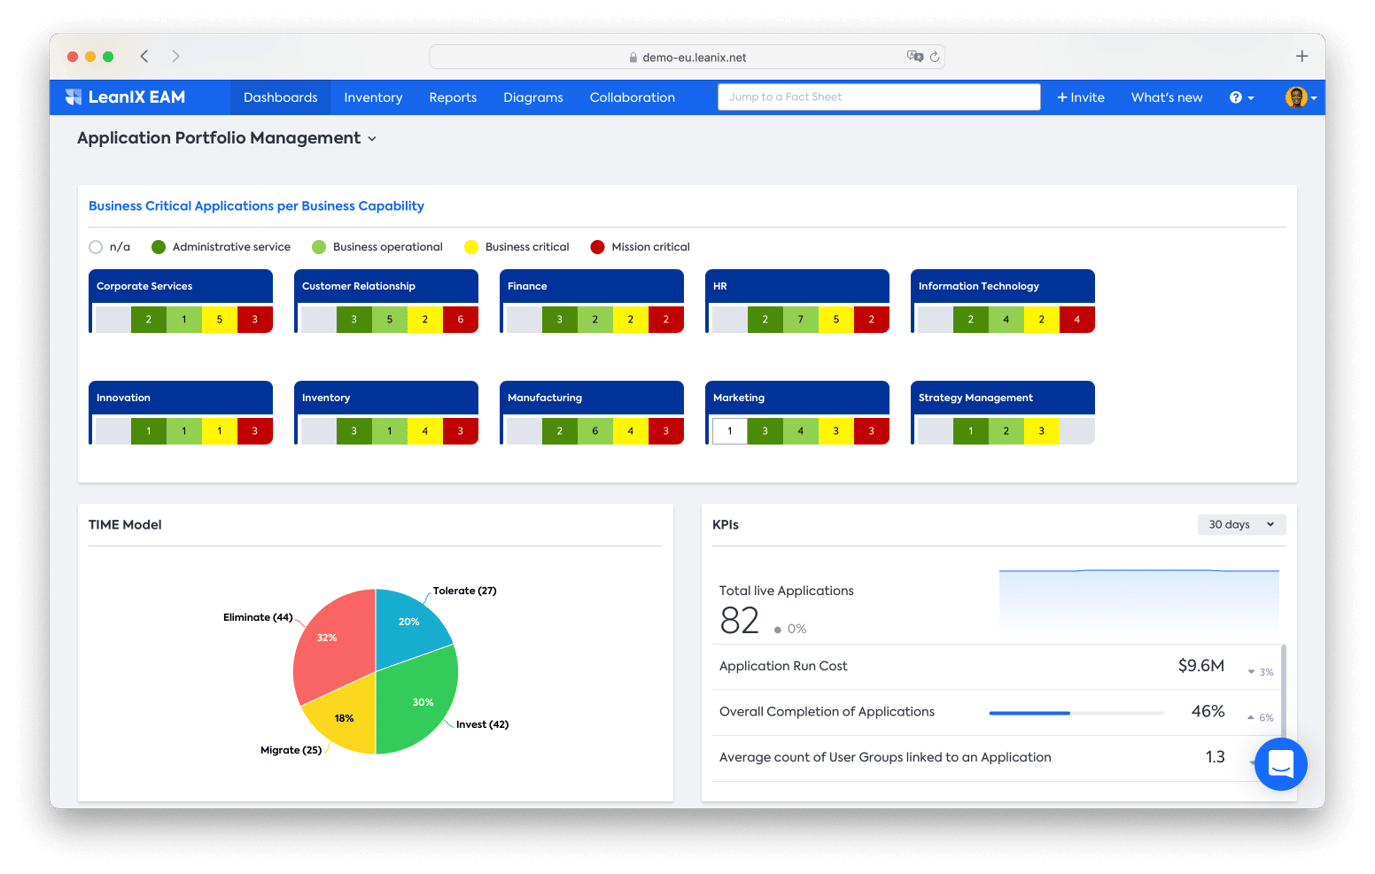The width and height of the screenshot is (1375, 874).
Task: Click the user avatar icon
Action: point(1297,97)
